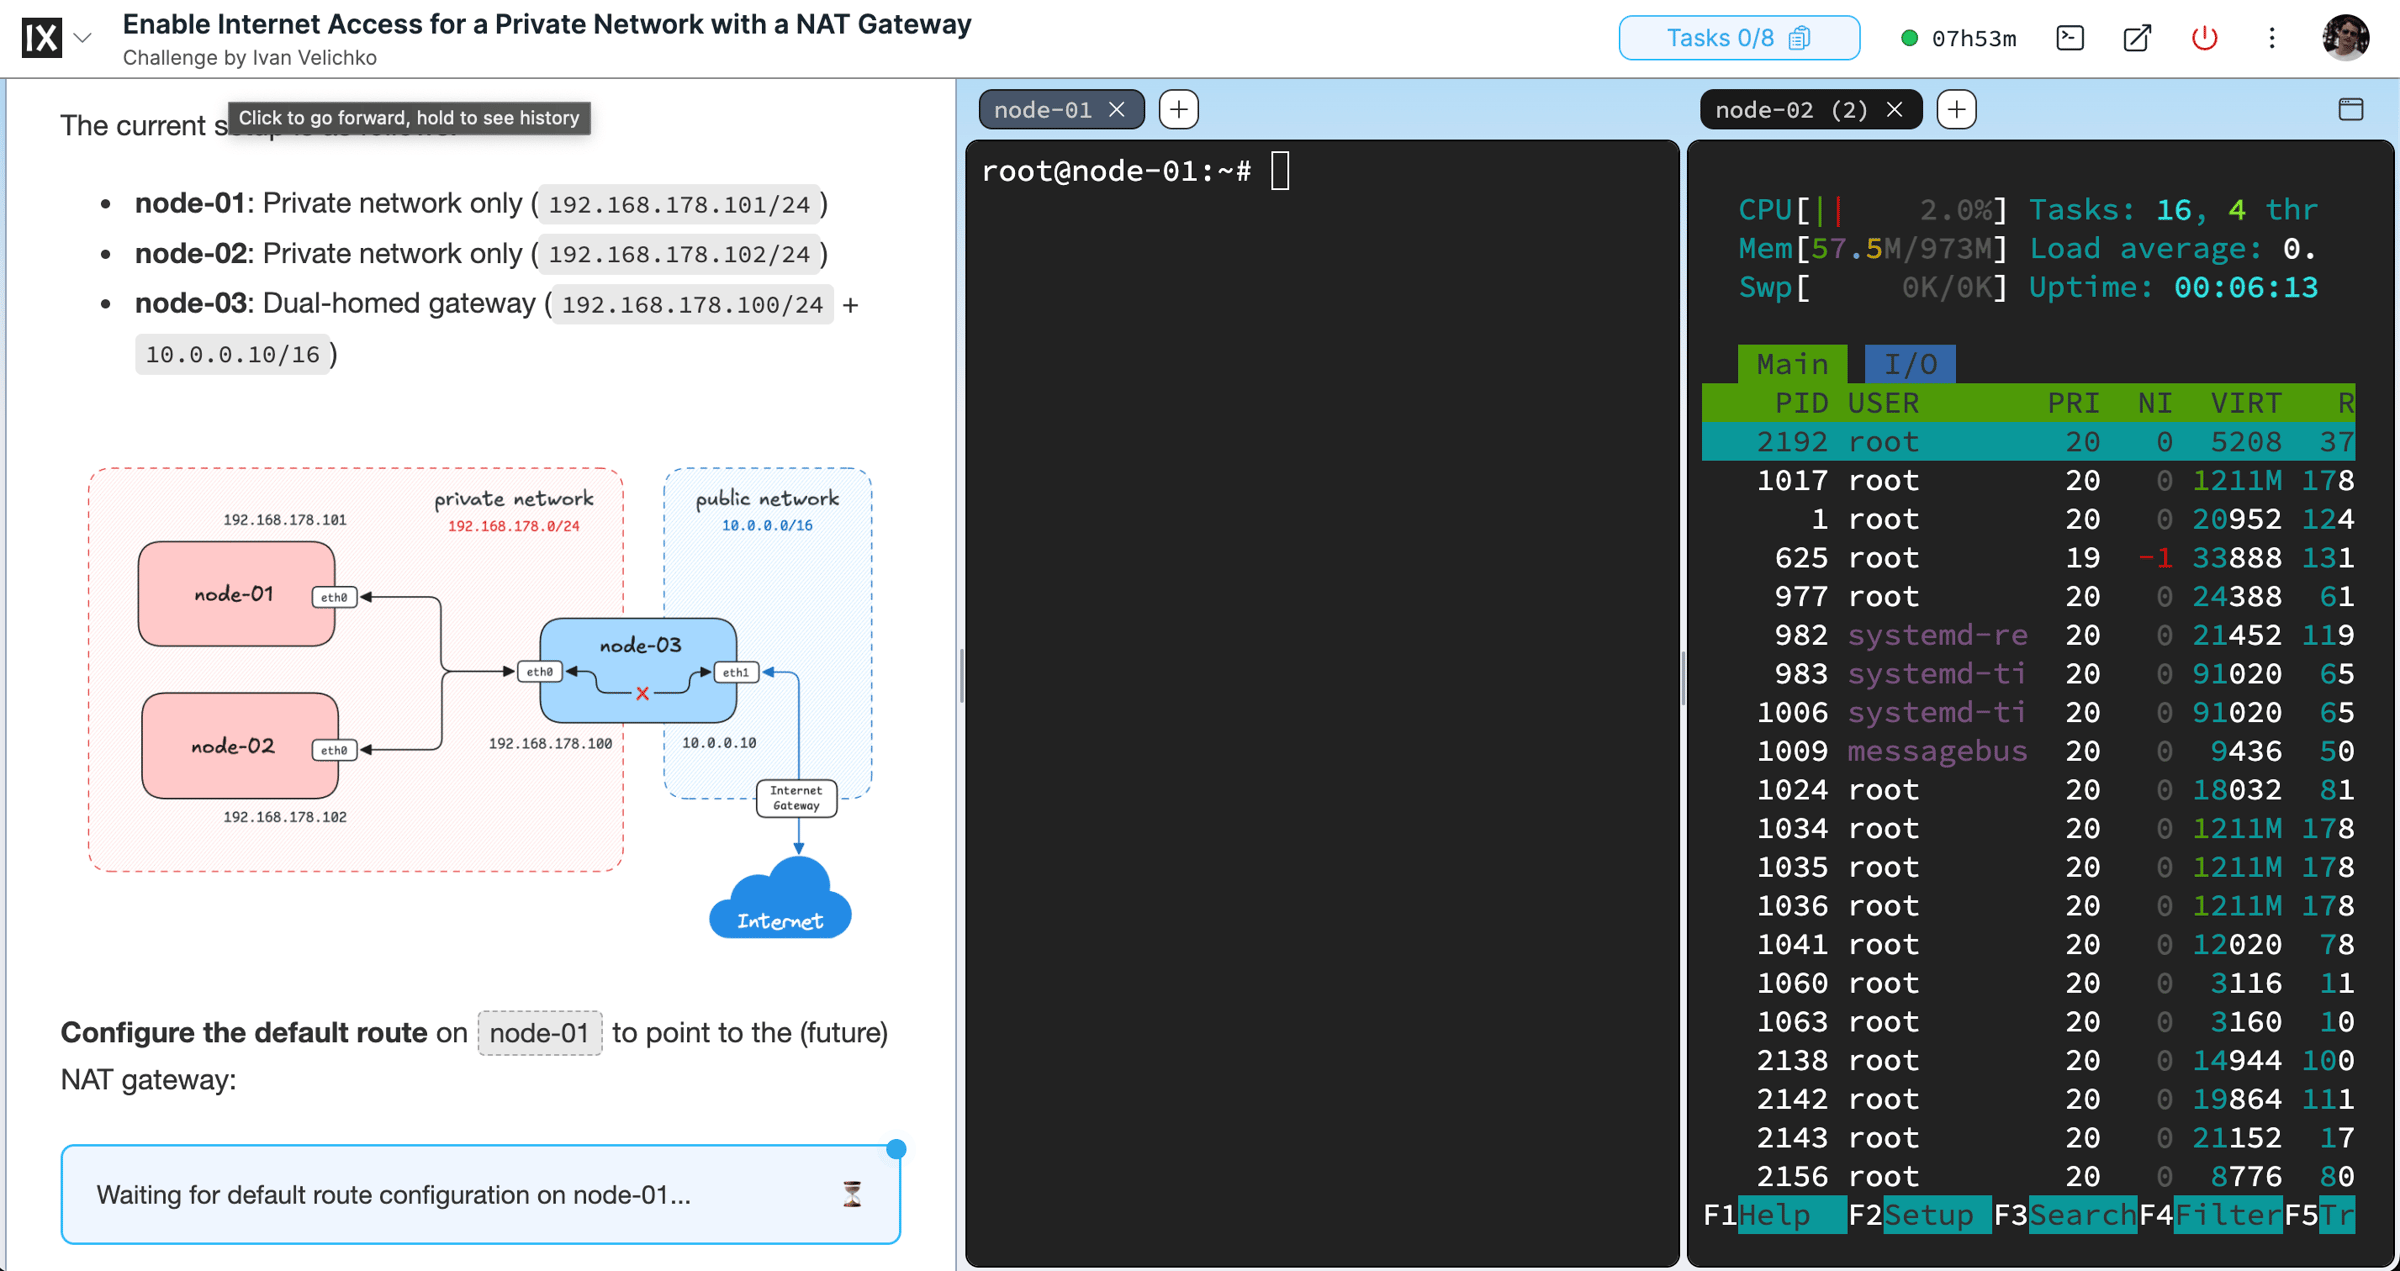The width and height of the screenshot is (2400, 1271).
Task: Close the node-01 terminal tab
Action: click(x=1117, y=109)
